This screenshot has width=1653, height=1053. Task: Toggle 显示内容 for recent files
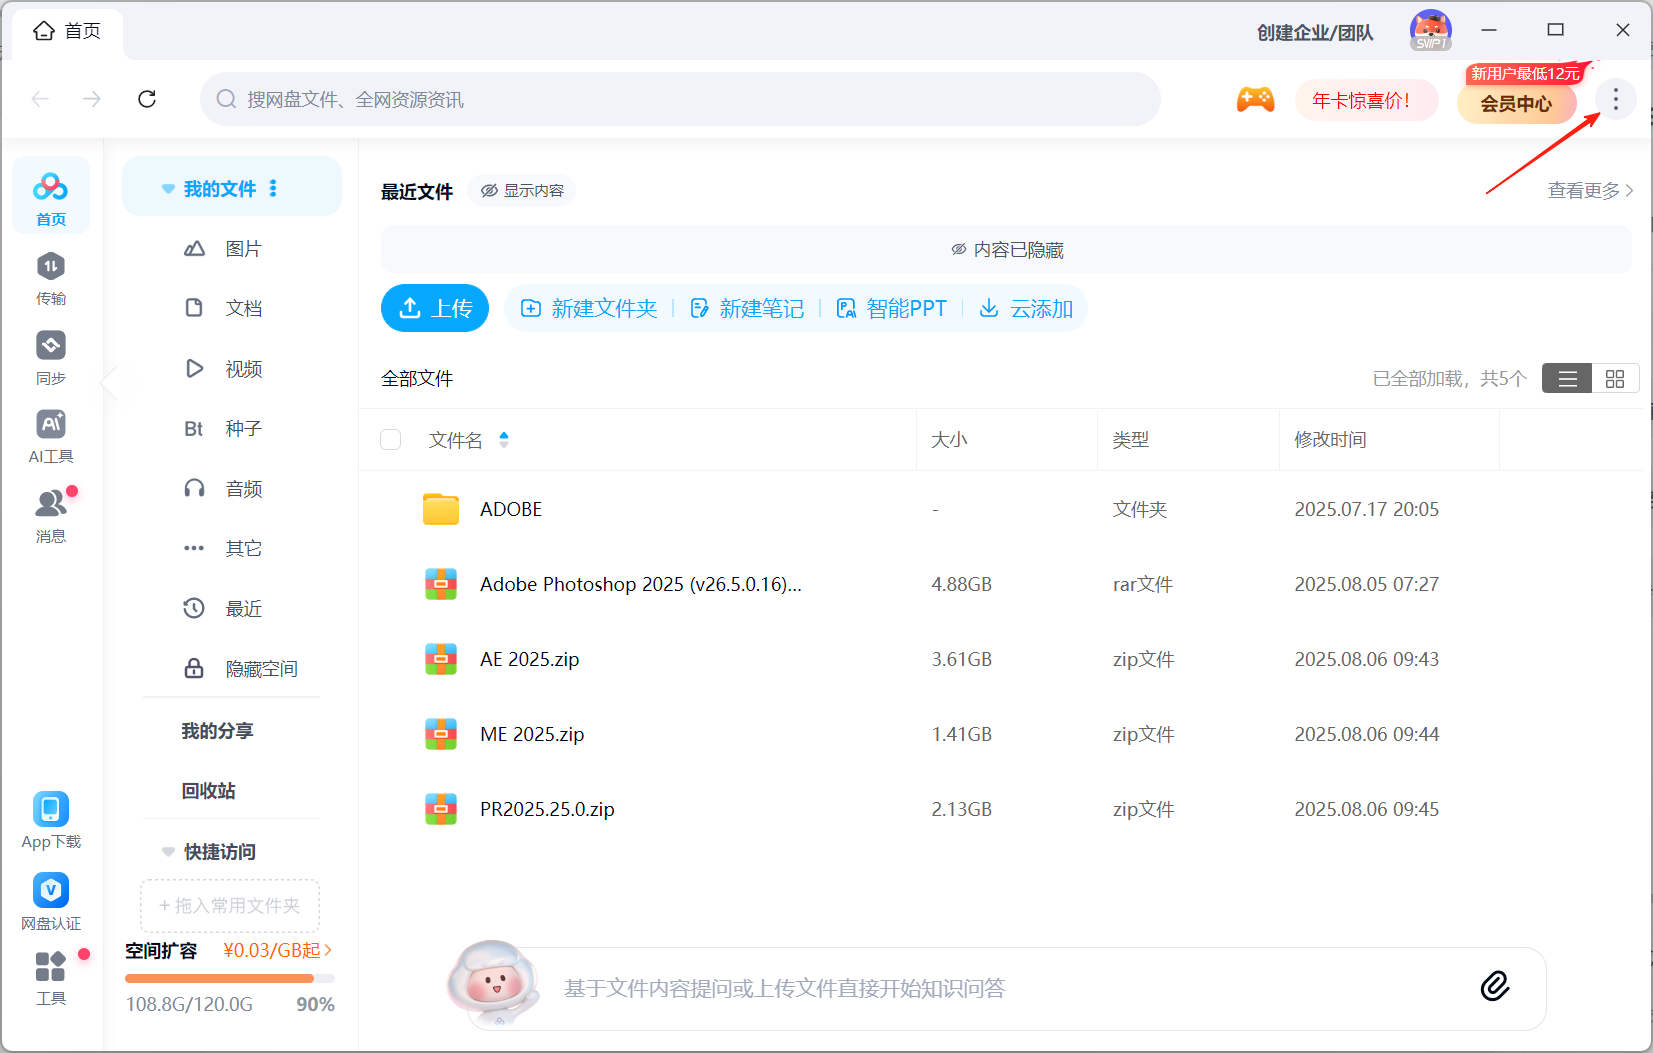pyautogui.click(x=521, y=190)
